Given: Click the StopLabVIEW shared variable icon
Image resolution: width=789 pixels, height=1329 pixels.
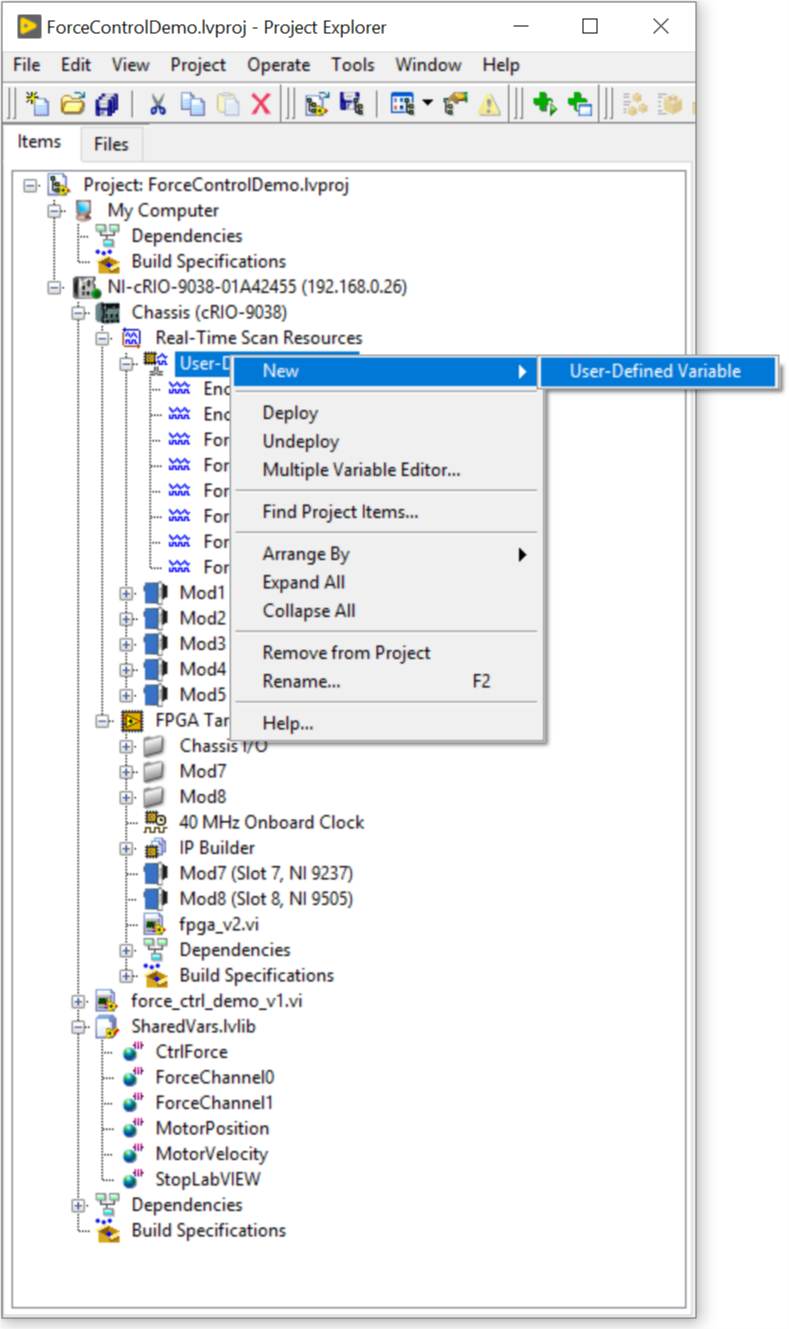Looking at the screenshot, I should click(x=132, y=1179).
